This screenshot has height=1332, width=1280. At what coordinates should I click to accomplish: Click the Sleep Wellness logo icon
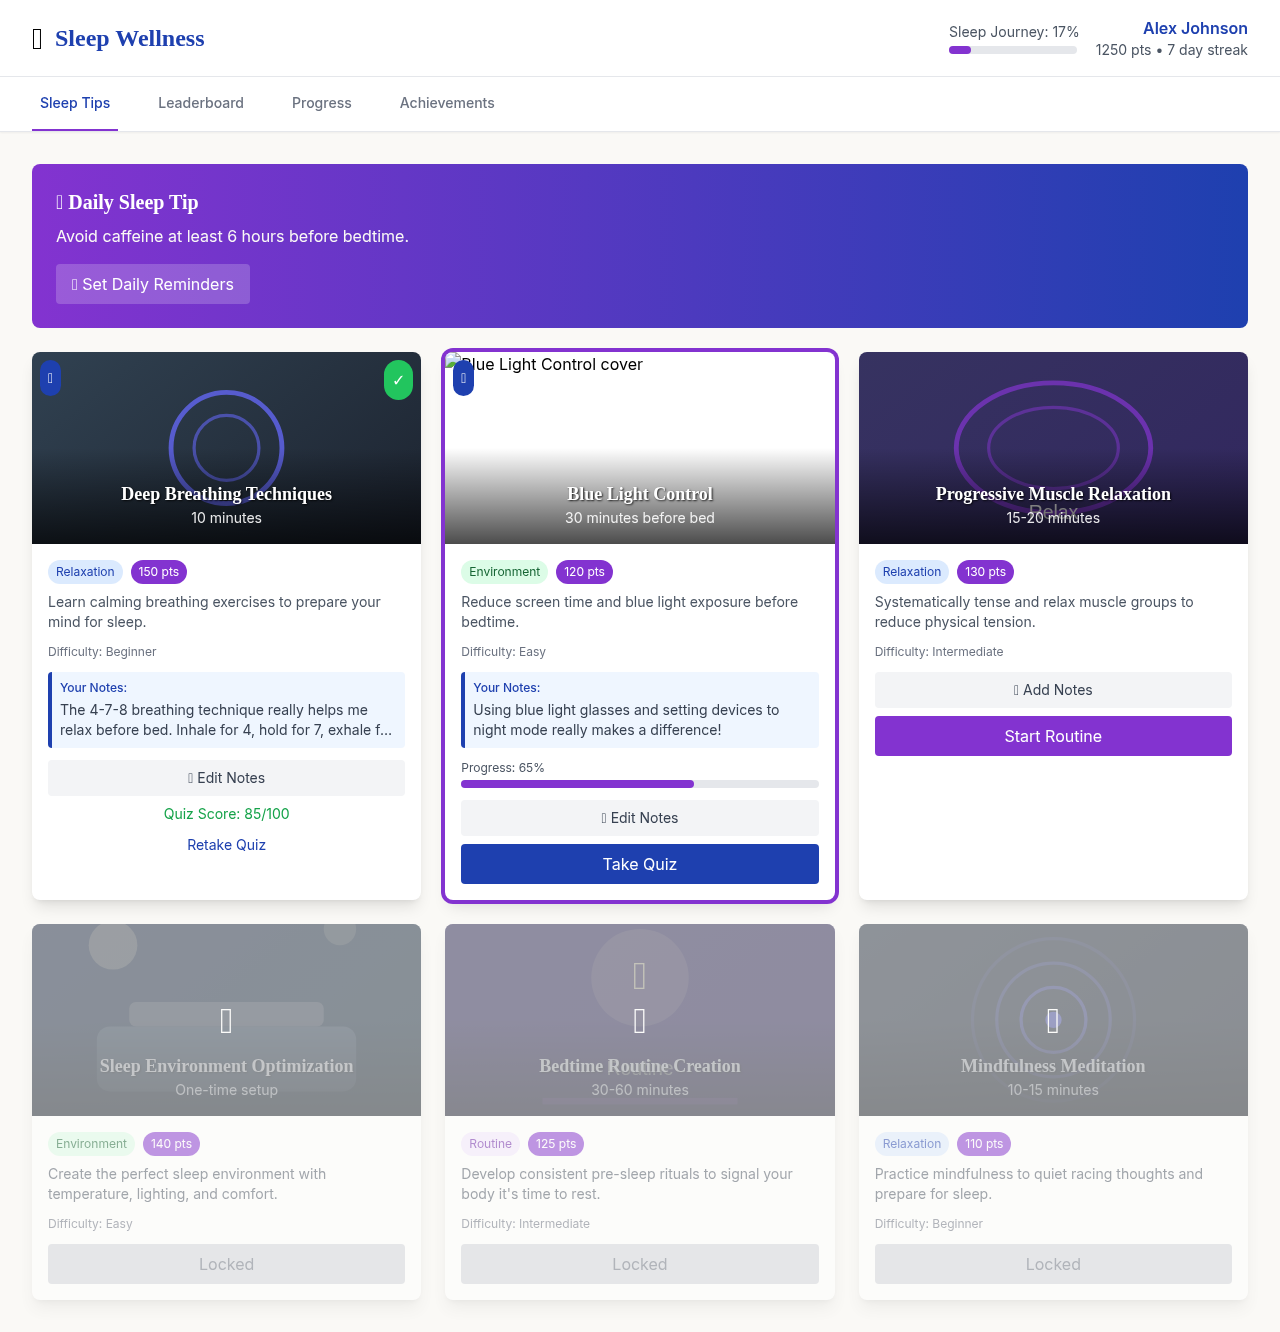point(38,39)
